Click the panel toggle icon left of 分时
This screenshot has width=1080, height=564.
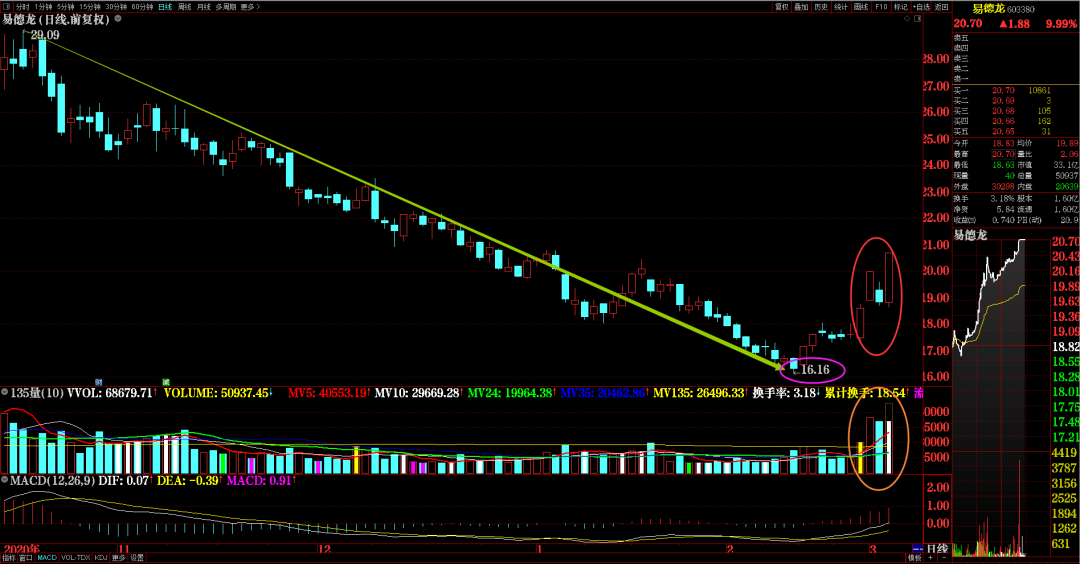[7, 6]
